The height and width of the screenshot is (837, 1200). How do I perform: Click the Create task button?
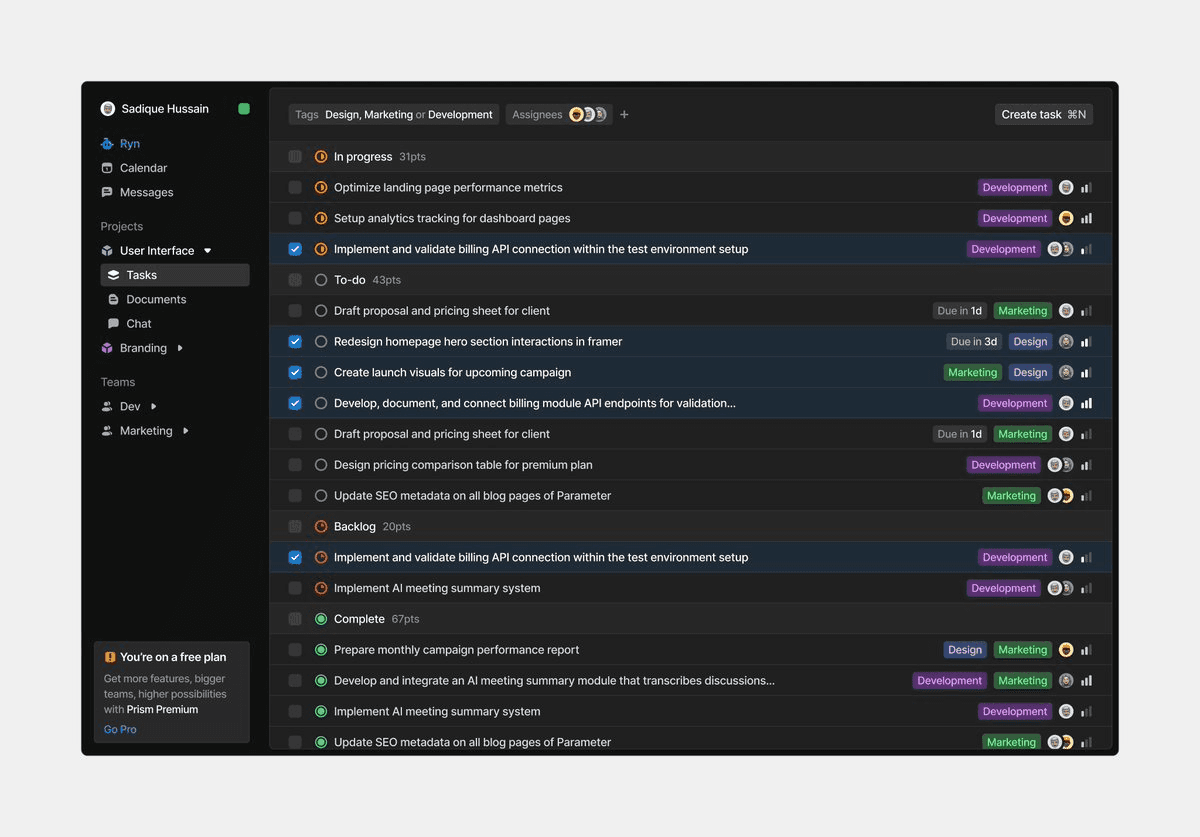coord(1044,115)
